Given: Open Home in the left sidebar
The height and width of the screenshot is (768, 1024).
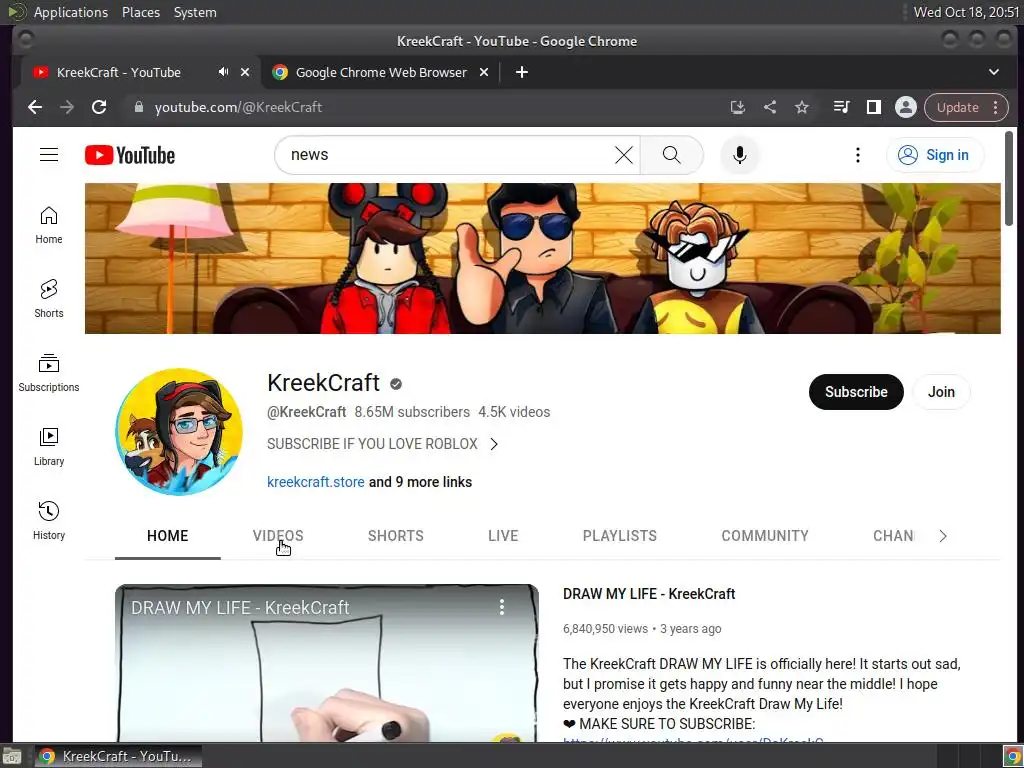Looking at the screenshot, I should point(49,225).
